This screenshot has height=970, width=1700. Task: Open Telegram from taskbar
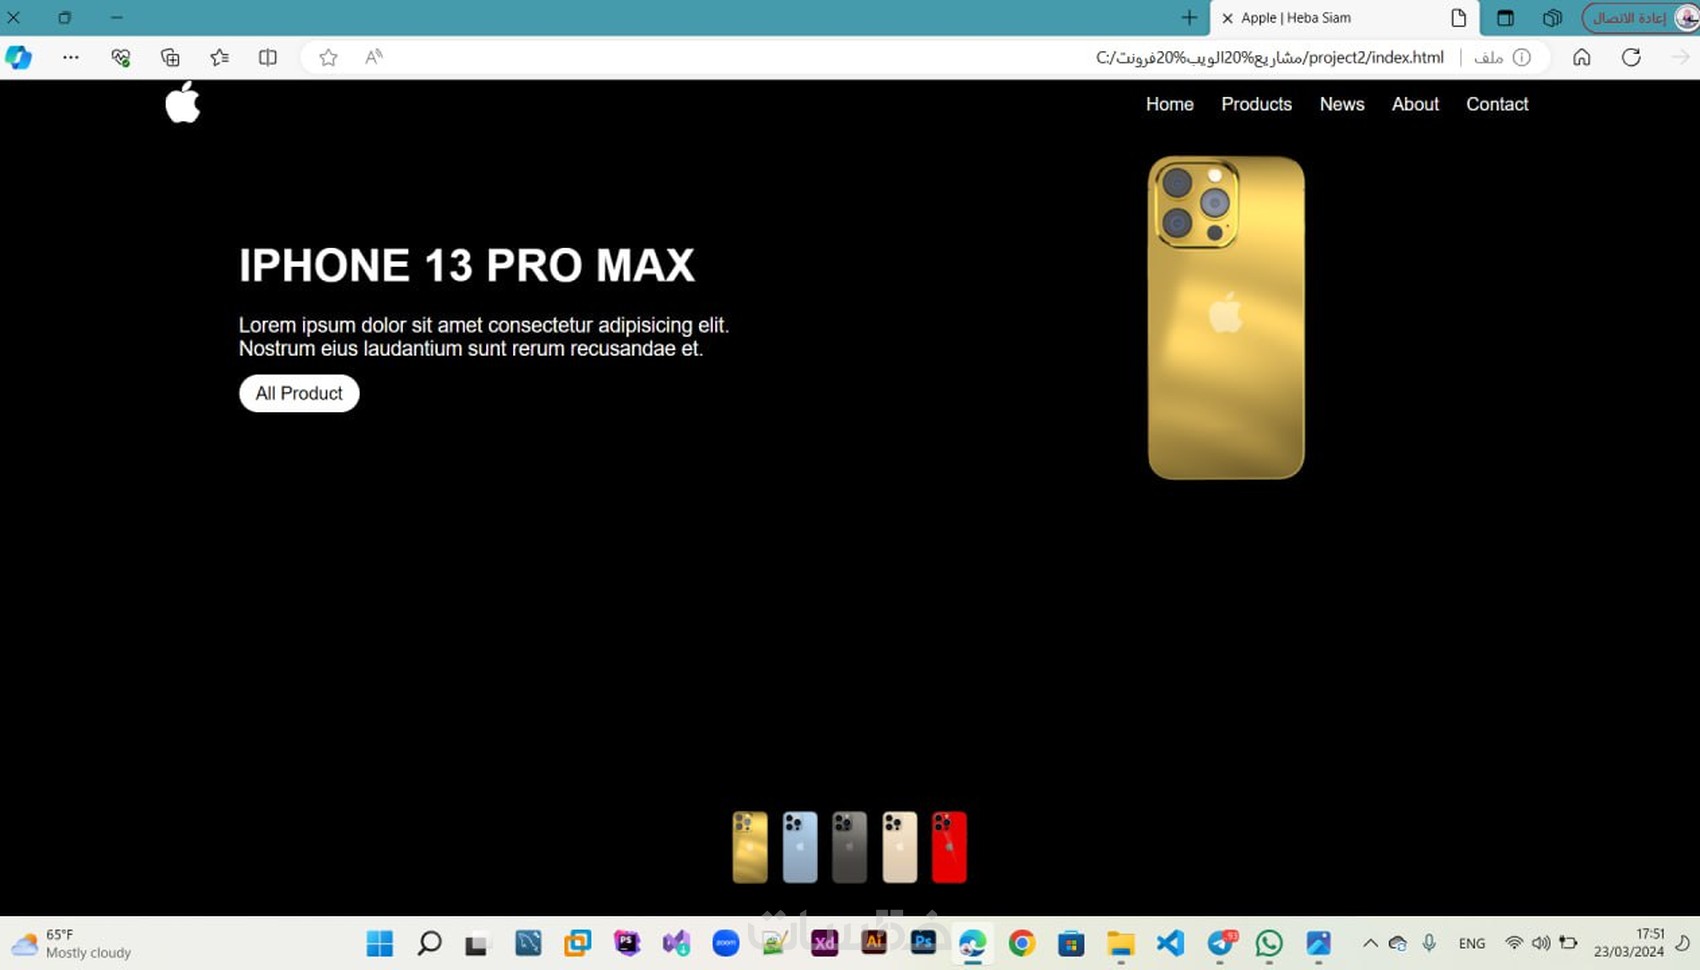pyautogui.click(x=1220, y=943)
